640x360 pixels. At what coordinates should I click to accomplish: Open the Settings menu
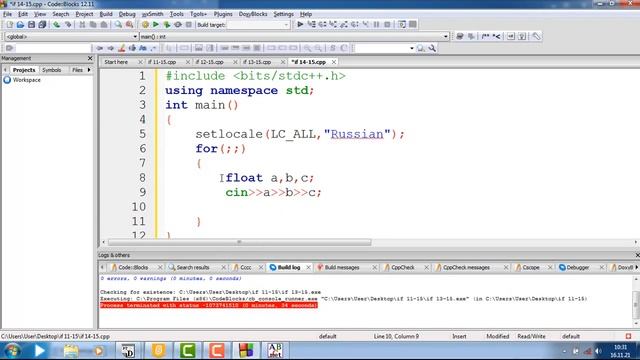pos(283,14)
